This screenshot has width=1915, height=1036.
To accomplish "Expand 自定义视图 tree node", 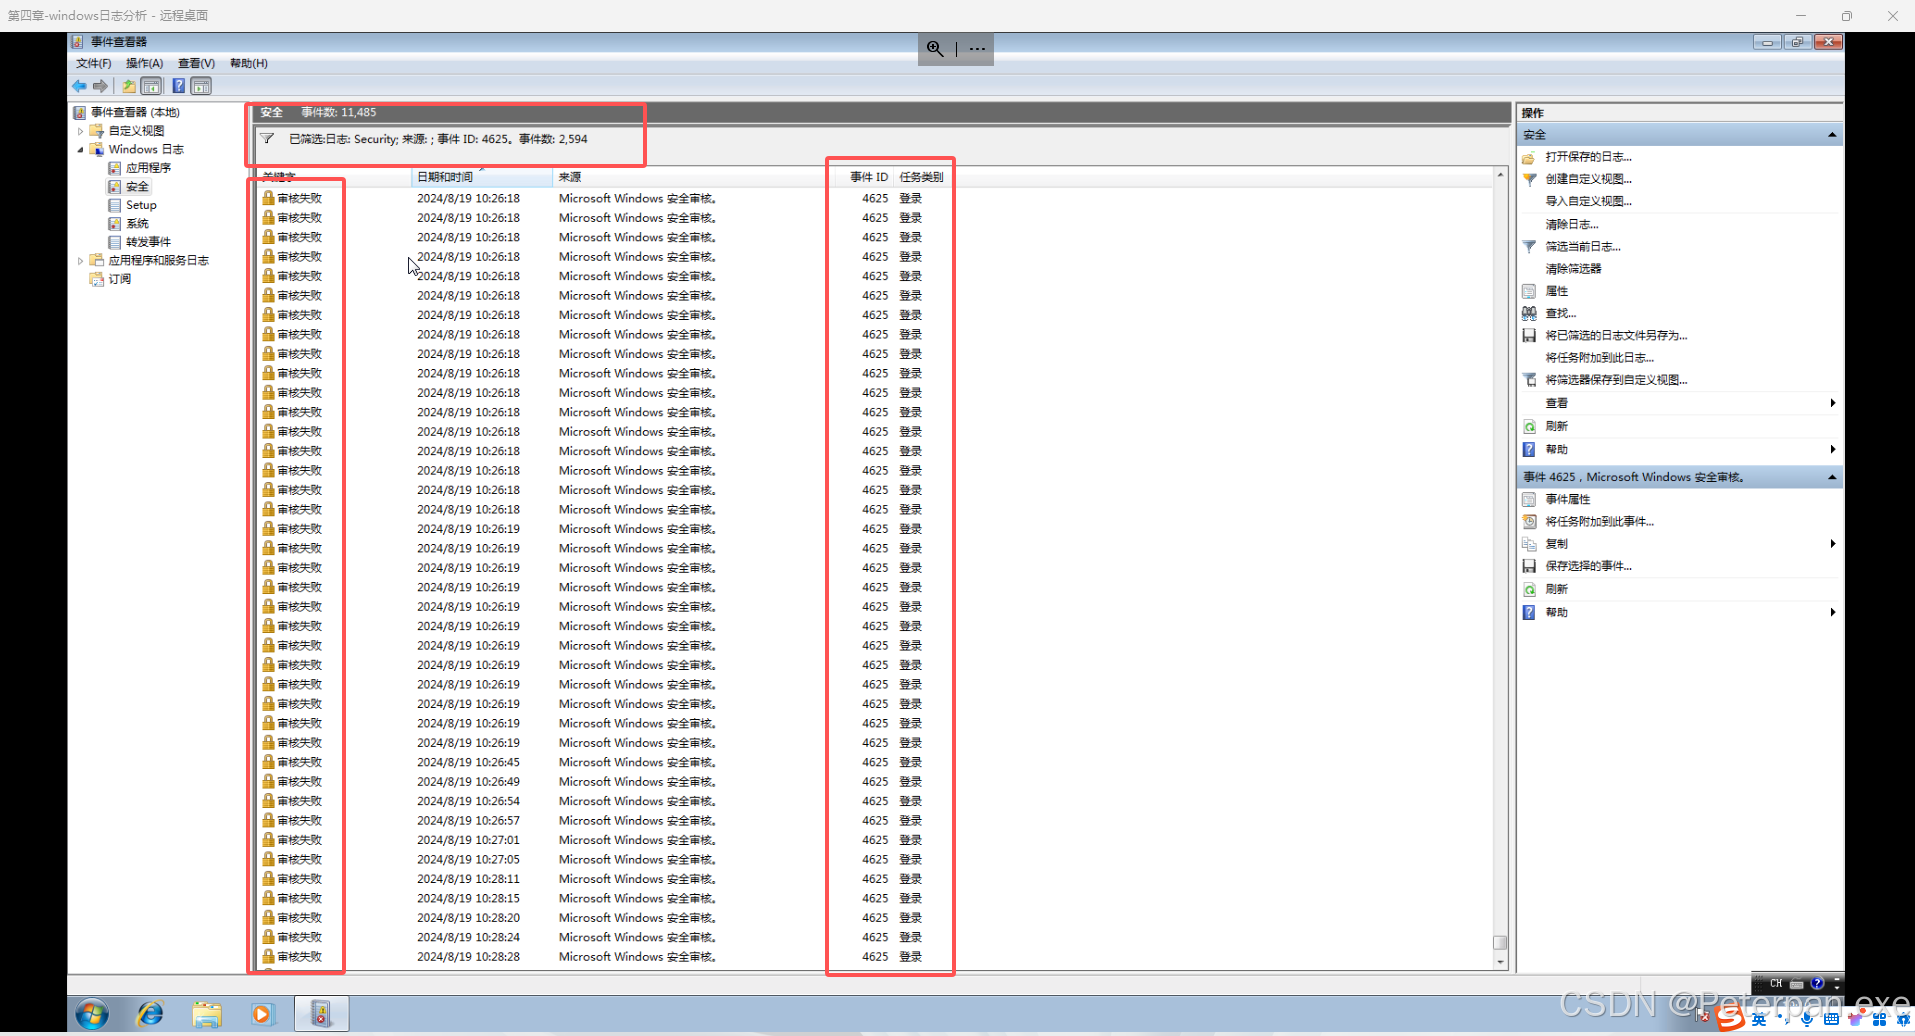I will coord(80,131).
